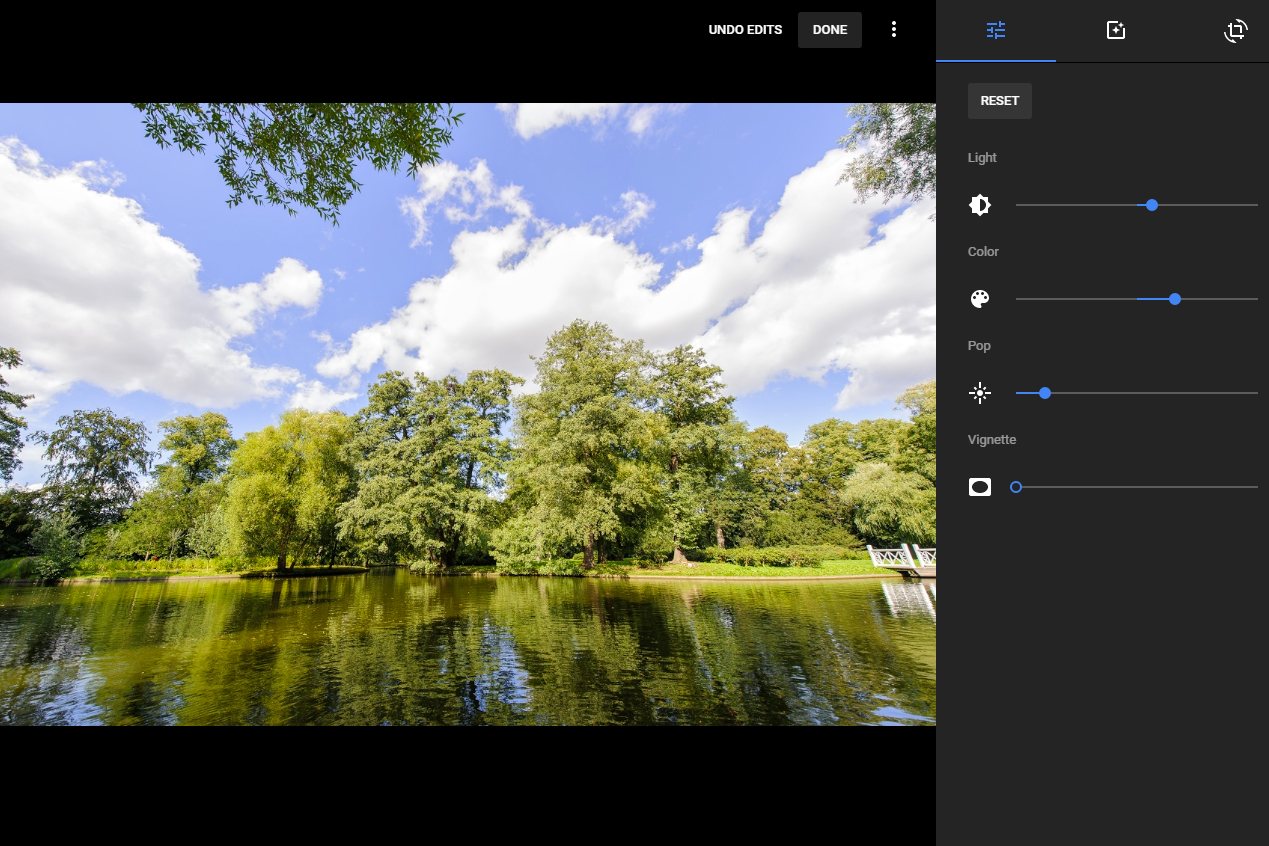
Task: Click the Basic adjustments sliders icon
Action: click(995, 31)
